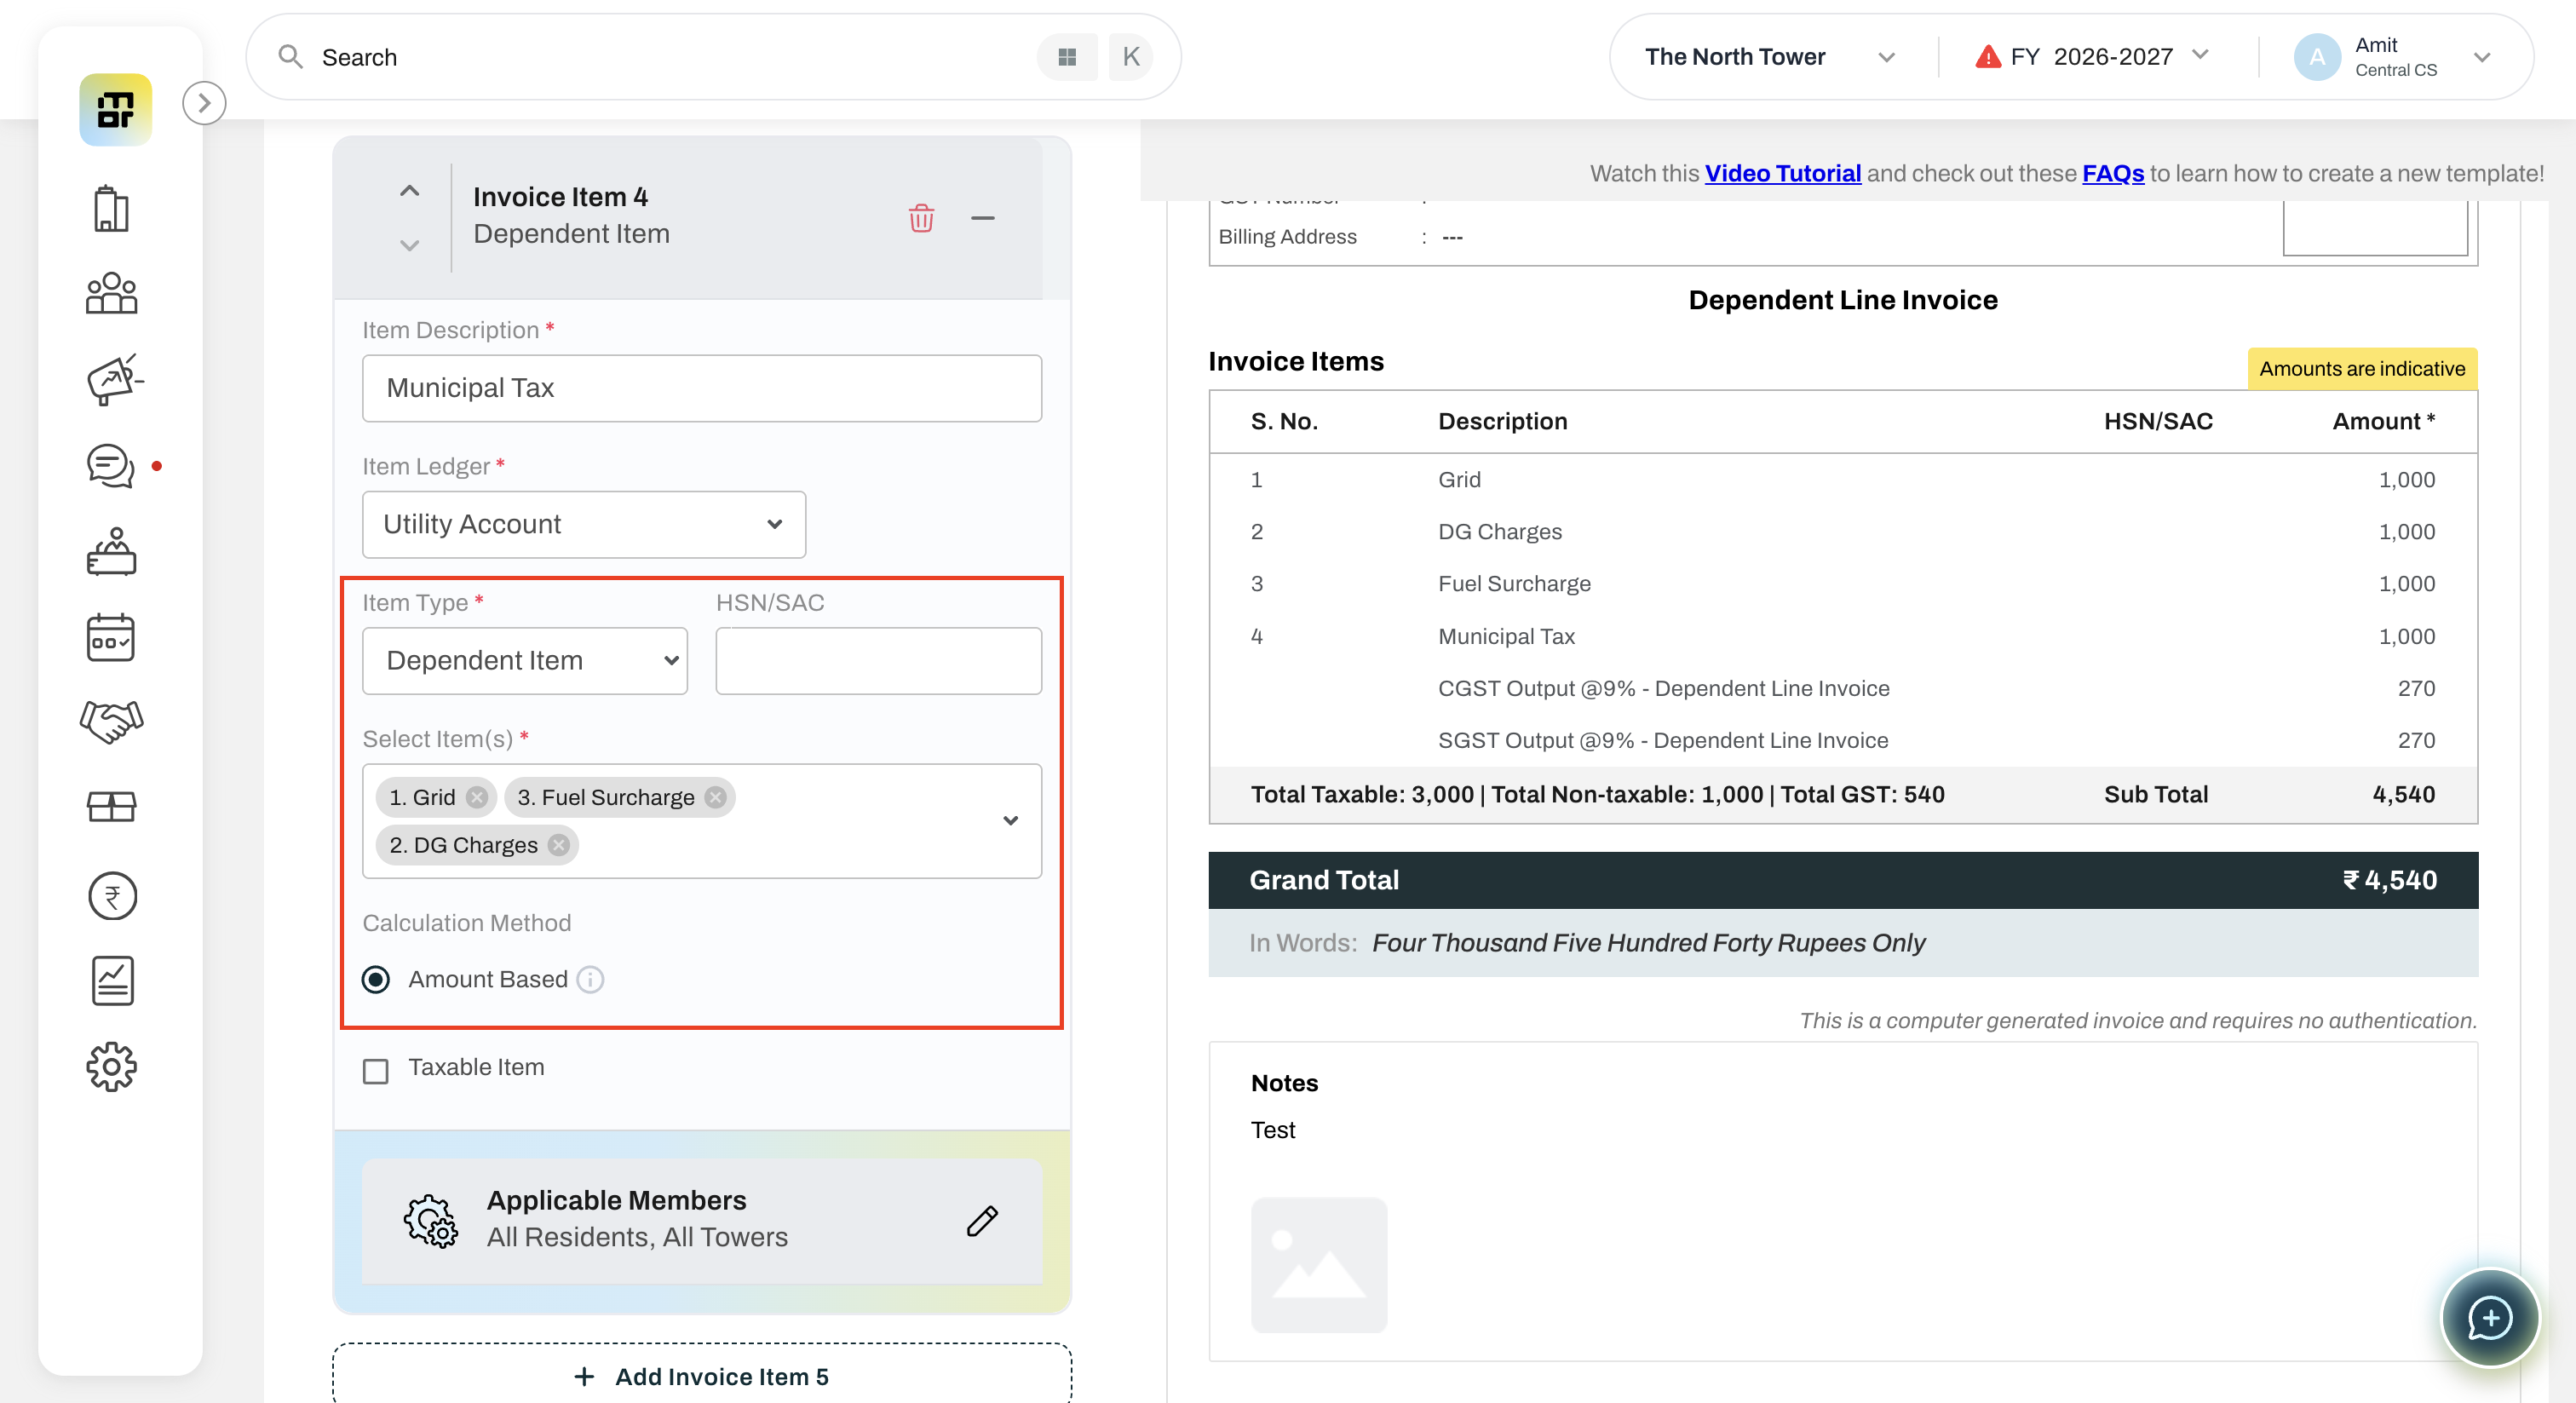Delete Invoice Item 4 with trash icon

pos(921,218)
